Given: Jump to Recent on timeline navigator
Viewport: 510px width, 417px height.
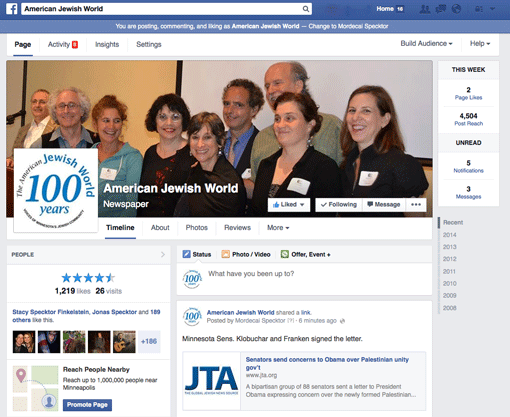Looking at the screenshot, I should click(453, 223).
